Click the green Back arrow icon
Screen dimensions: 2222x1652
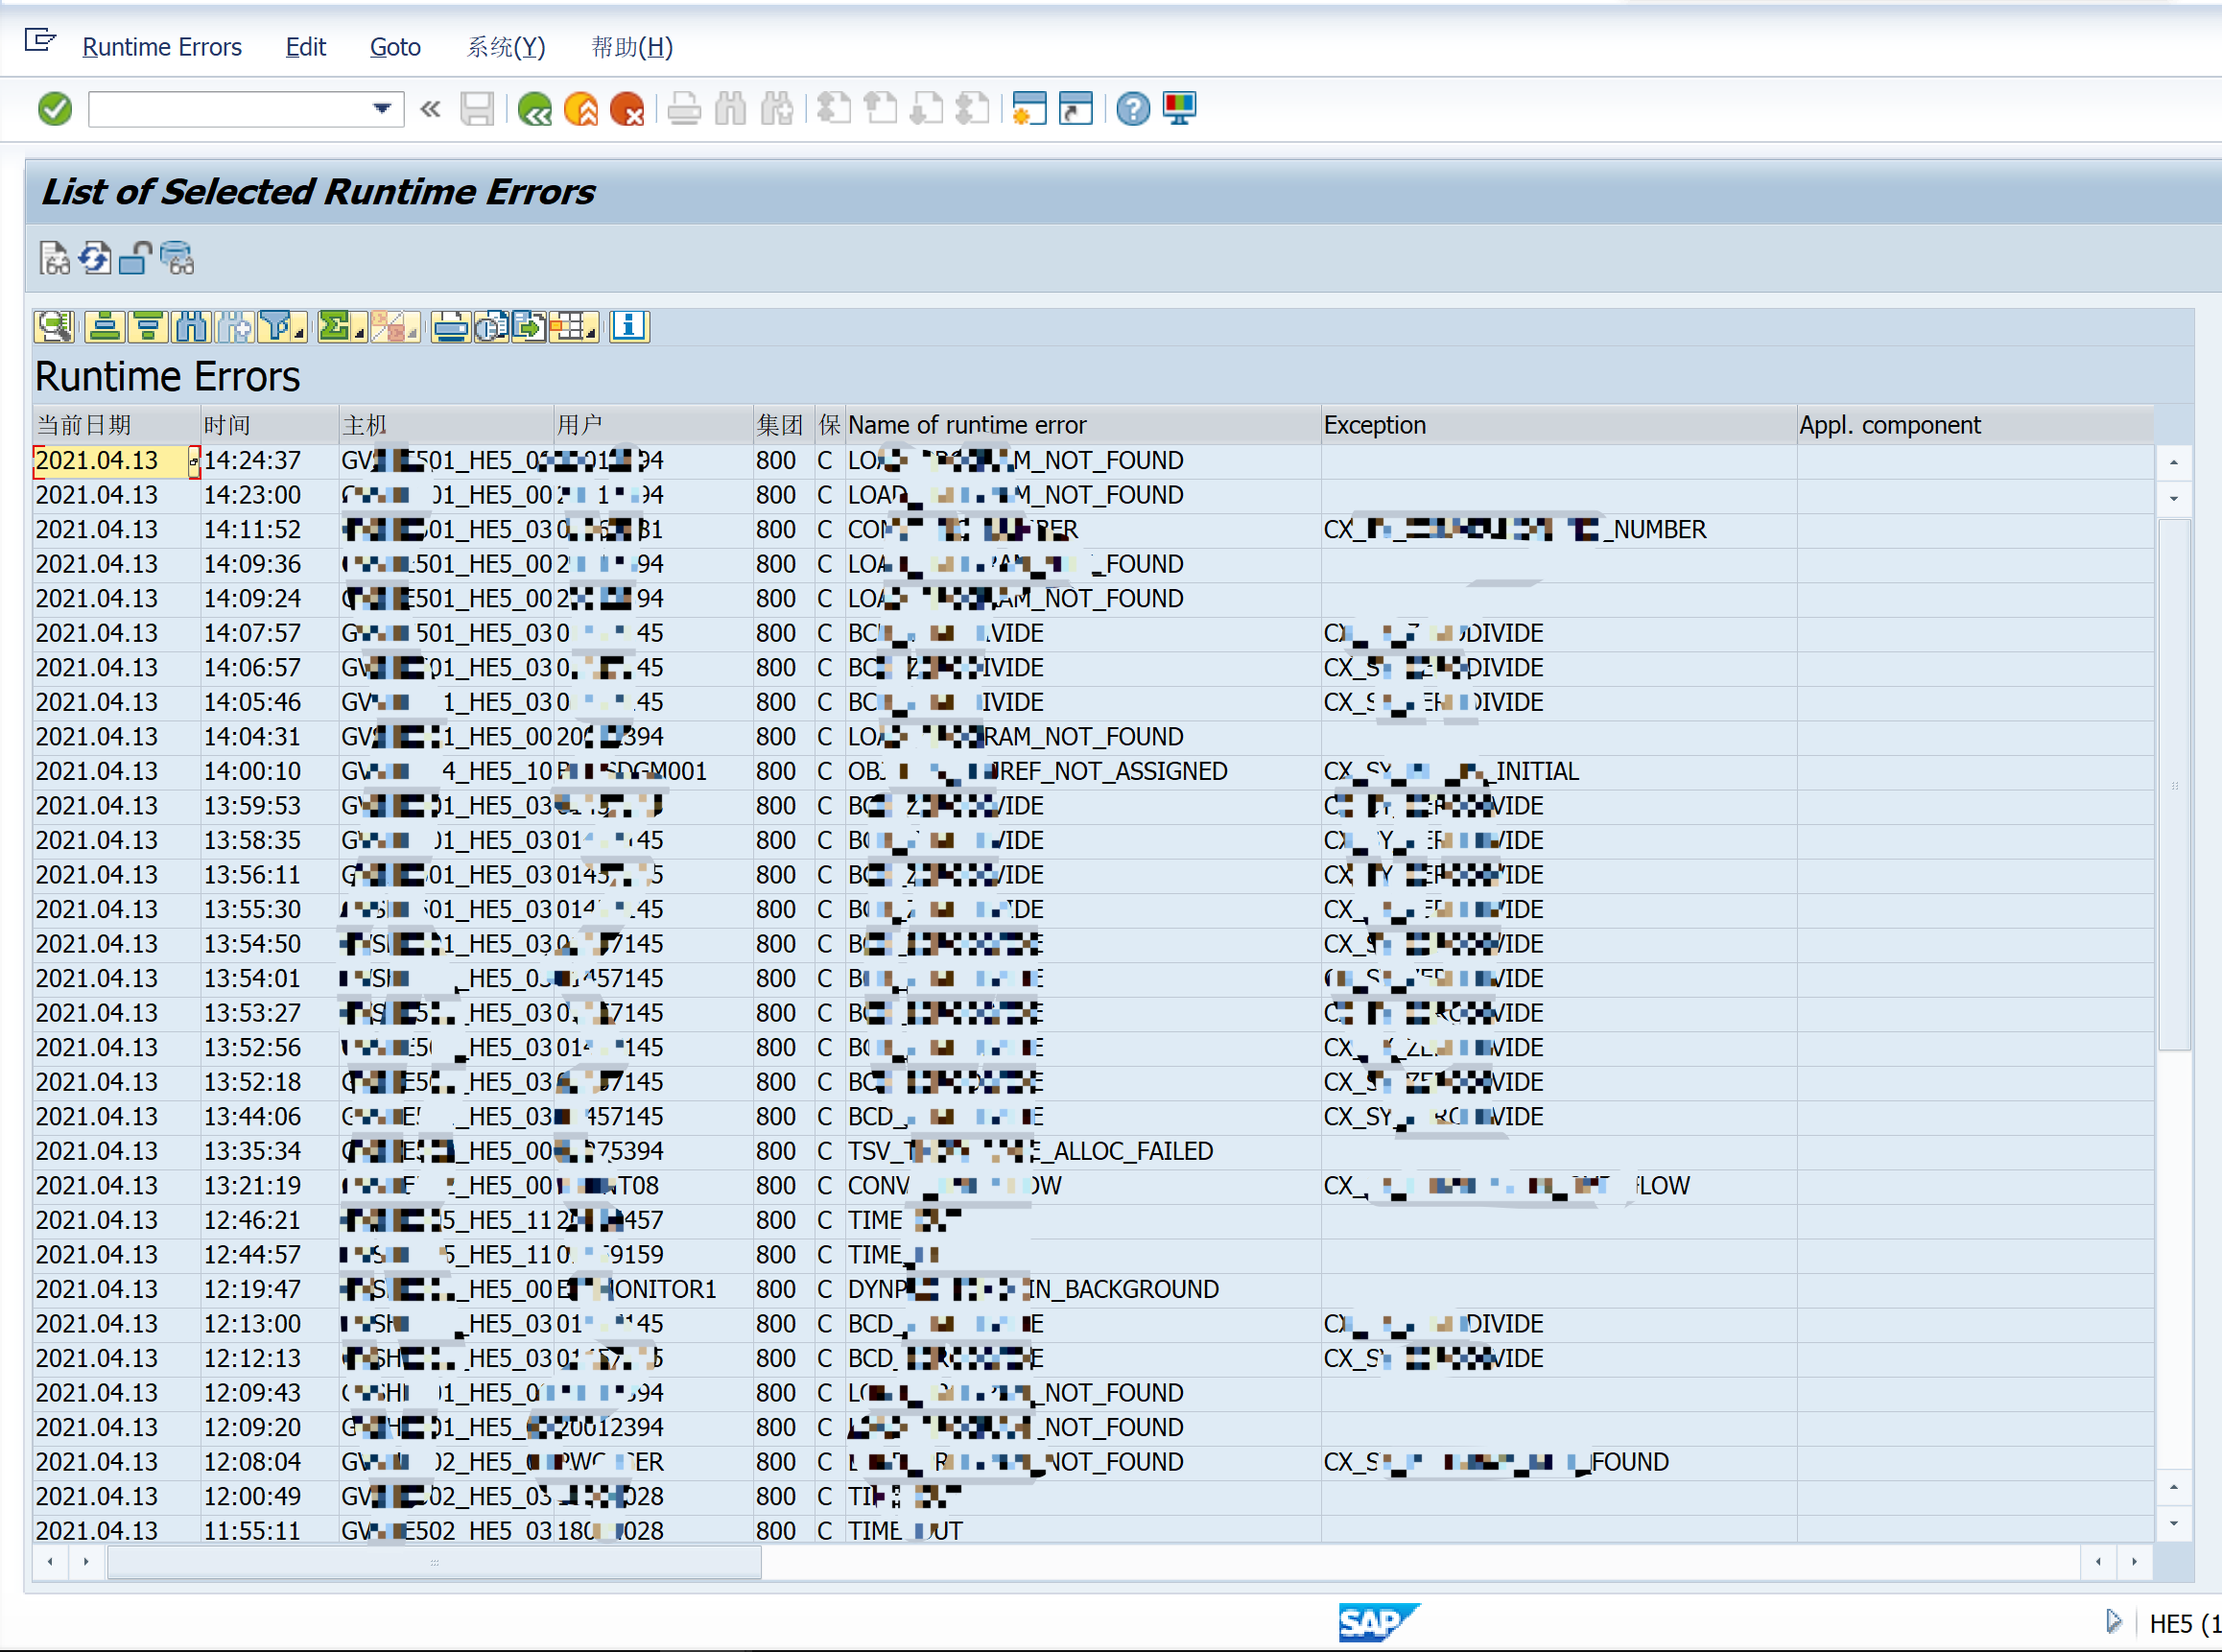point(535,108)
